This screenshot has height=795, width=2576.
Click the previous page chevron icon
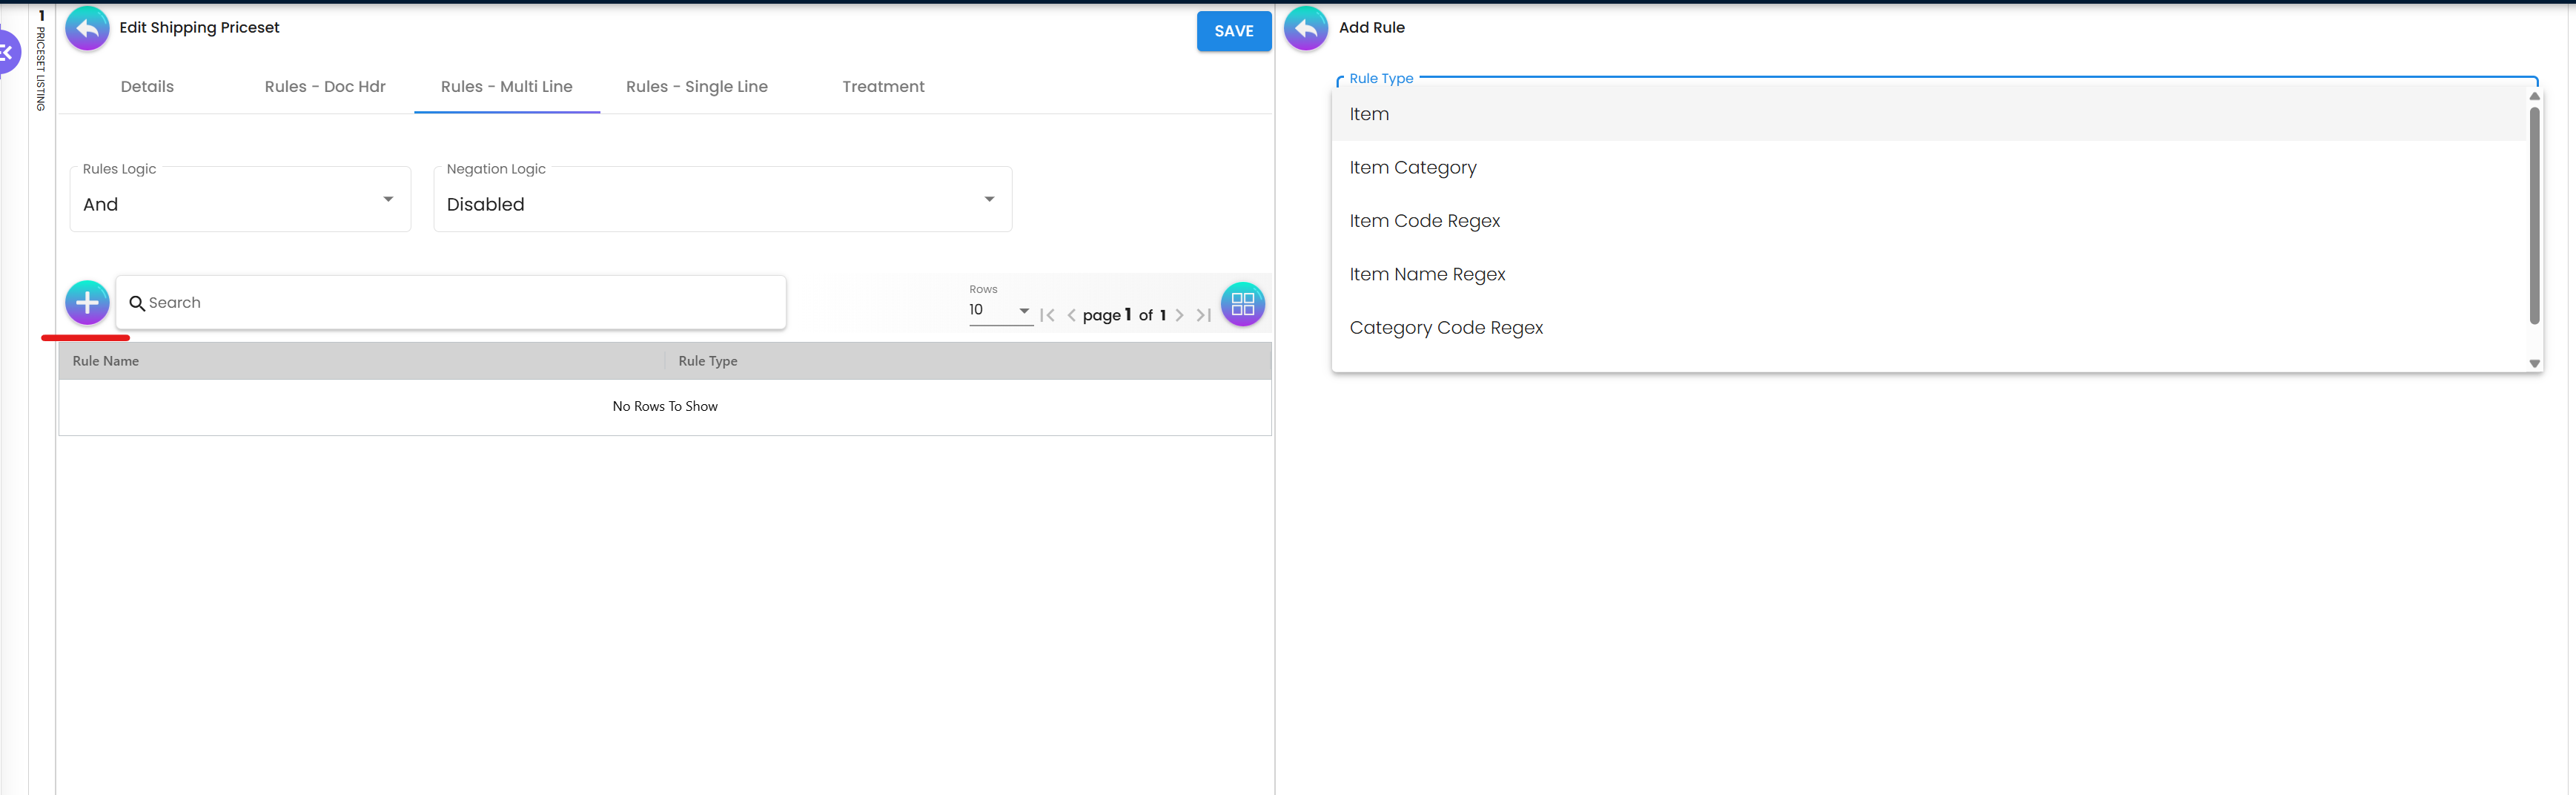pyautogui.click(x=1071, y=315)
